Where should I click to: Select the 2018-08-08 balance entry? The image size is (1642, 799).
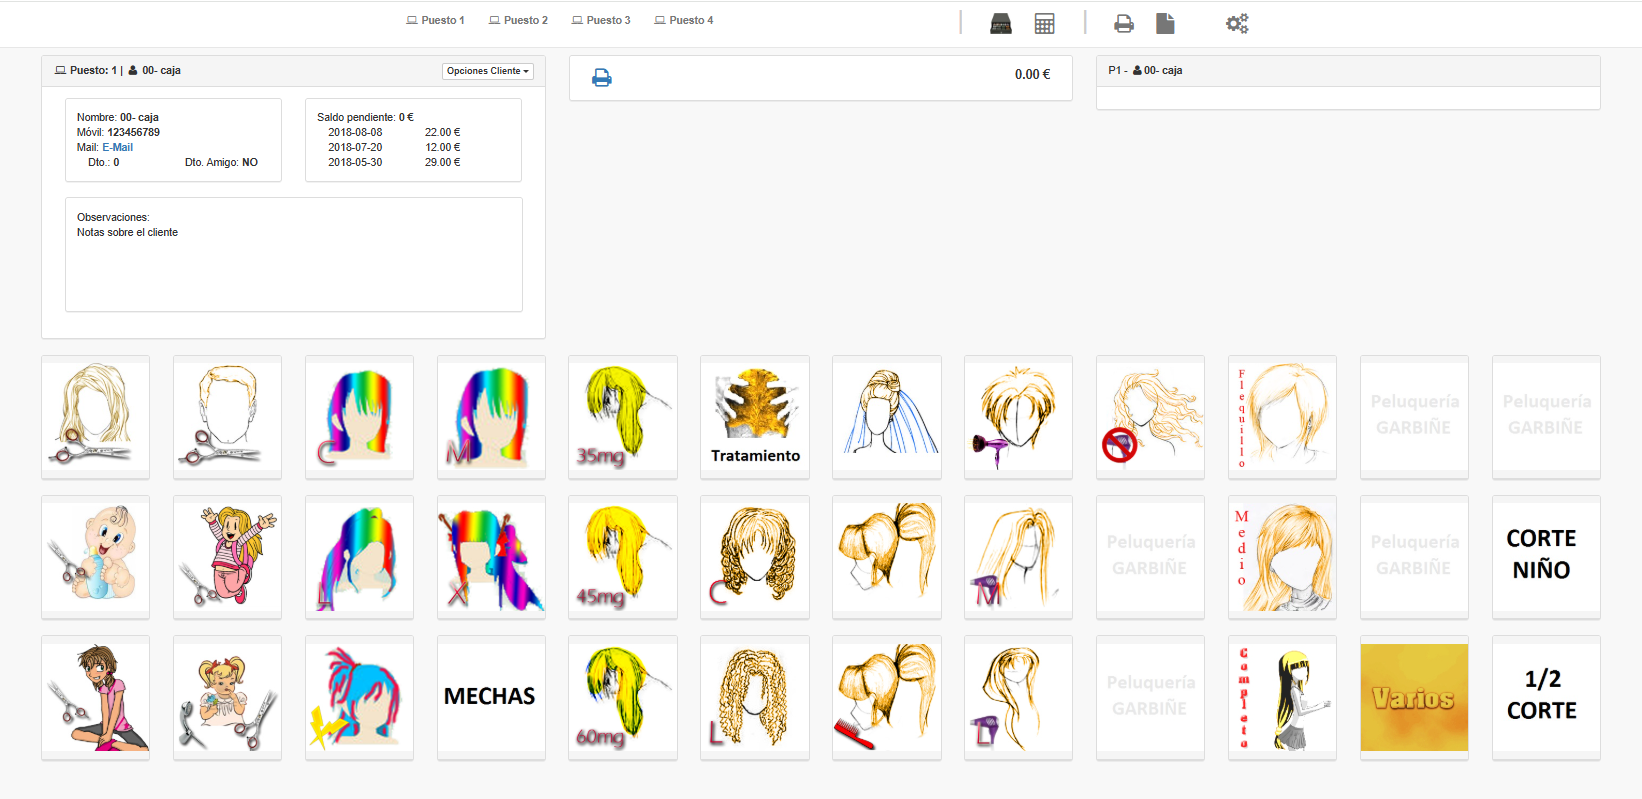point(394,132)
